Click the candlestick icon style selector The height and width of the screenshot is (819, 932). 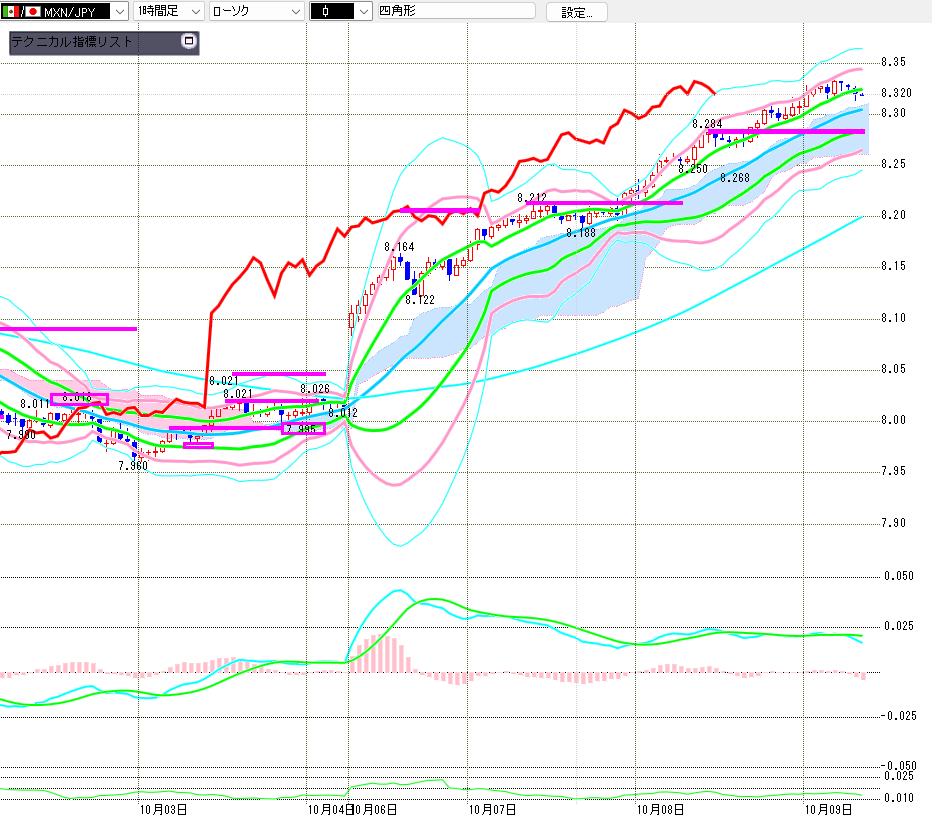[x=340, y=12]
